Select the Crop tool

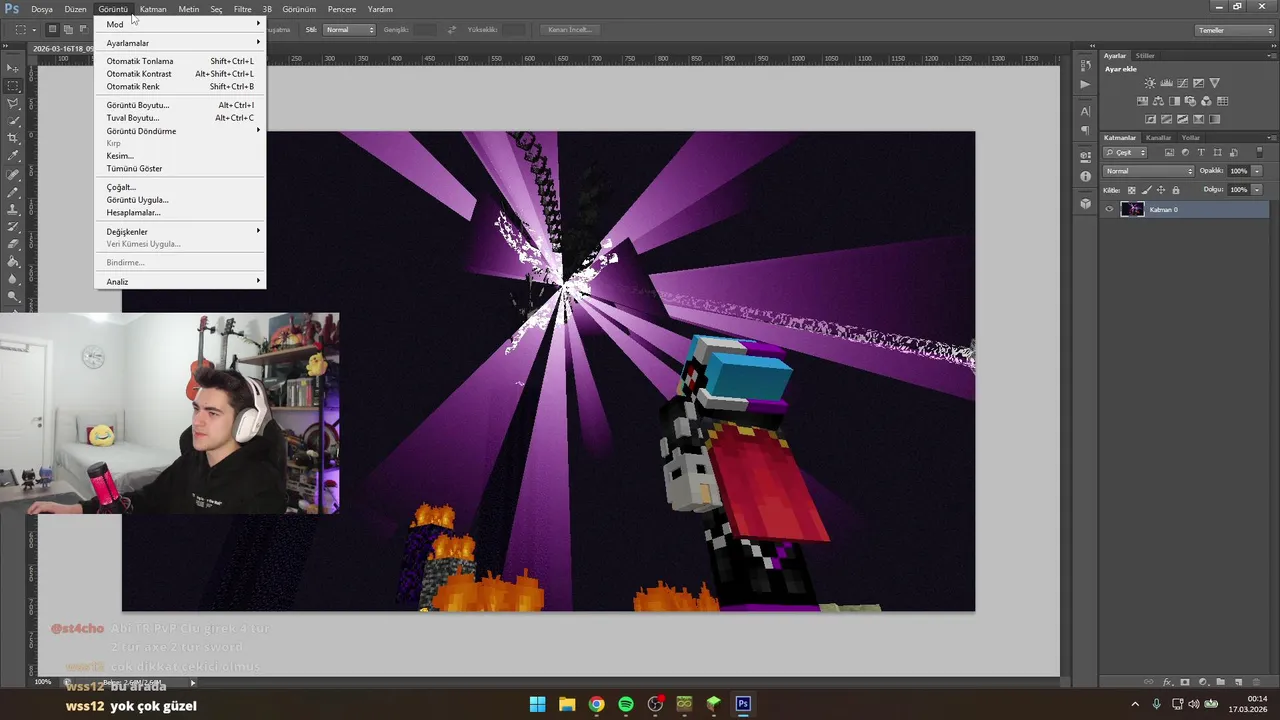pyautogui.click(x=13, y=136)
